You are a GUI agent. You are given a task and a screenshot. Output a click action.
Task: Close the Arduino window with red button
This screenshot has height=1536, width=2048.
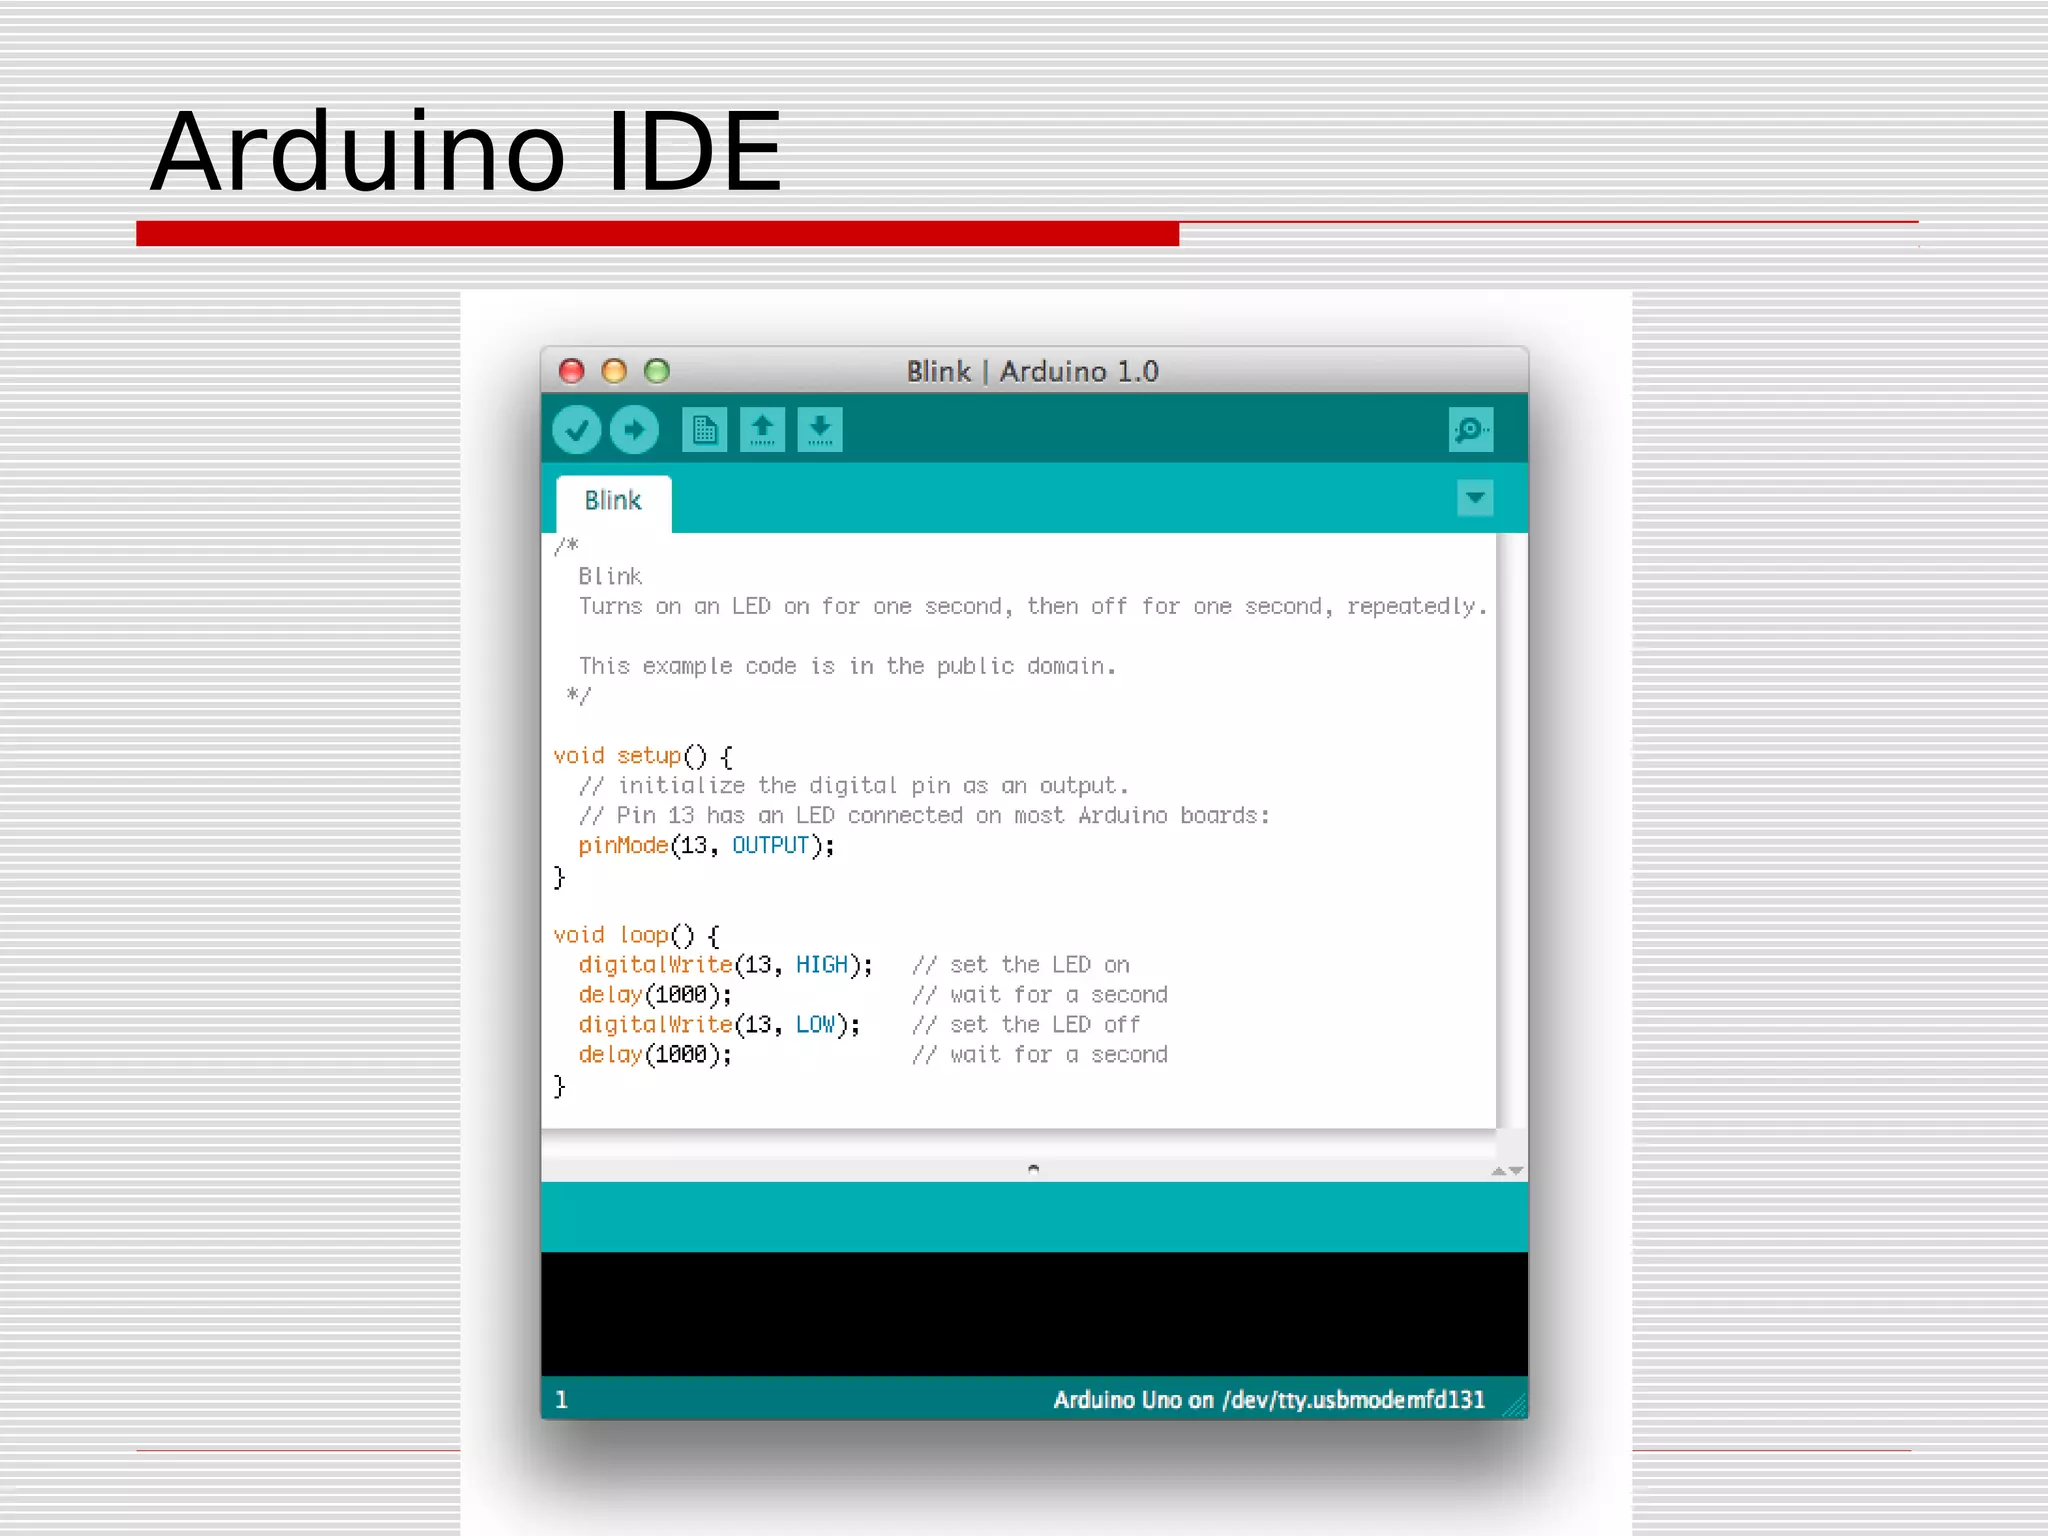point(572,371)
